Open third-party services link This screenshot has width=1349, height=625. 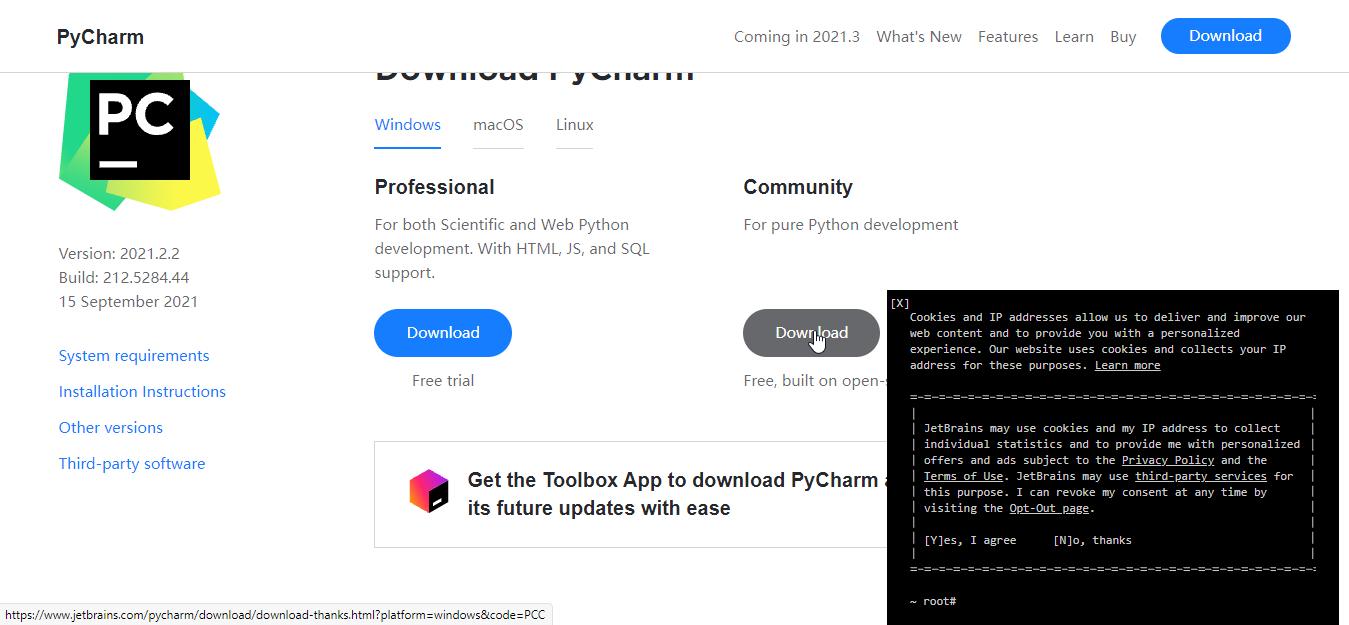click(1200, 476)
